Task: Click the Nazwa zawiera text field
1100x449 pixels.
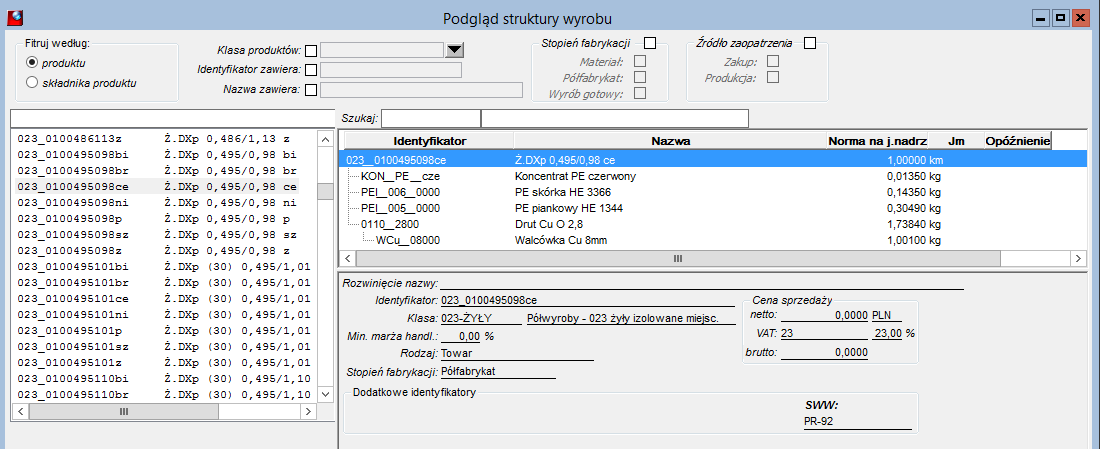Action: (x=421, y=89)
